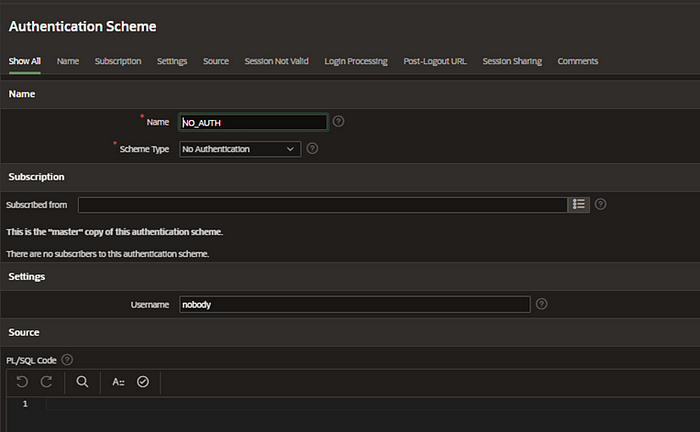Click the Username field label
700x432 pixels.
click(x=150, y=305)
